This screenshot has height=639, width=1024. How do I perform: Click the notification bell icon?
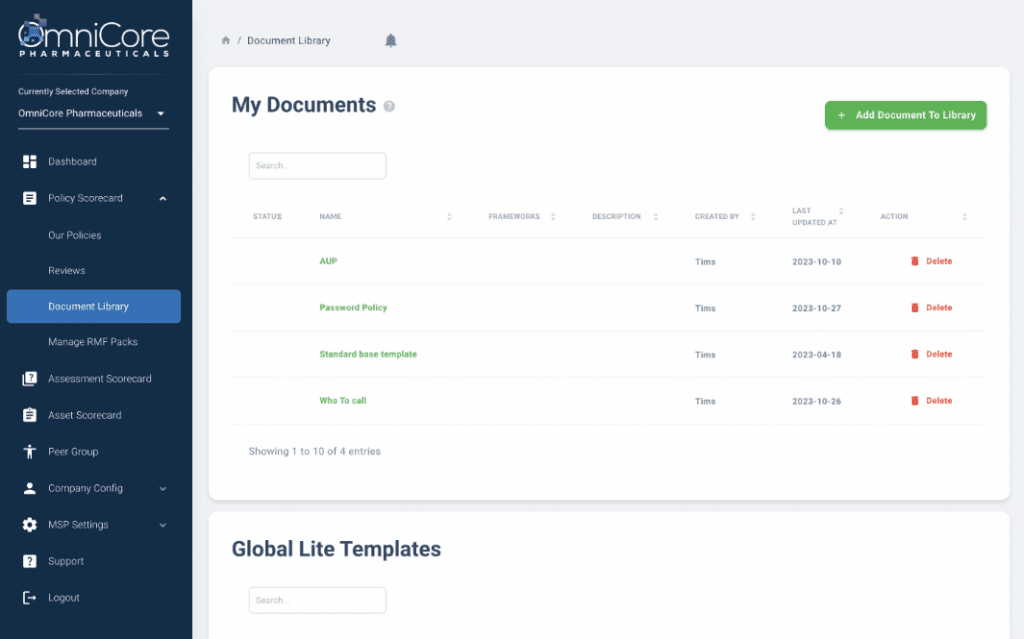click(391, 40)
